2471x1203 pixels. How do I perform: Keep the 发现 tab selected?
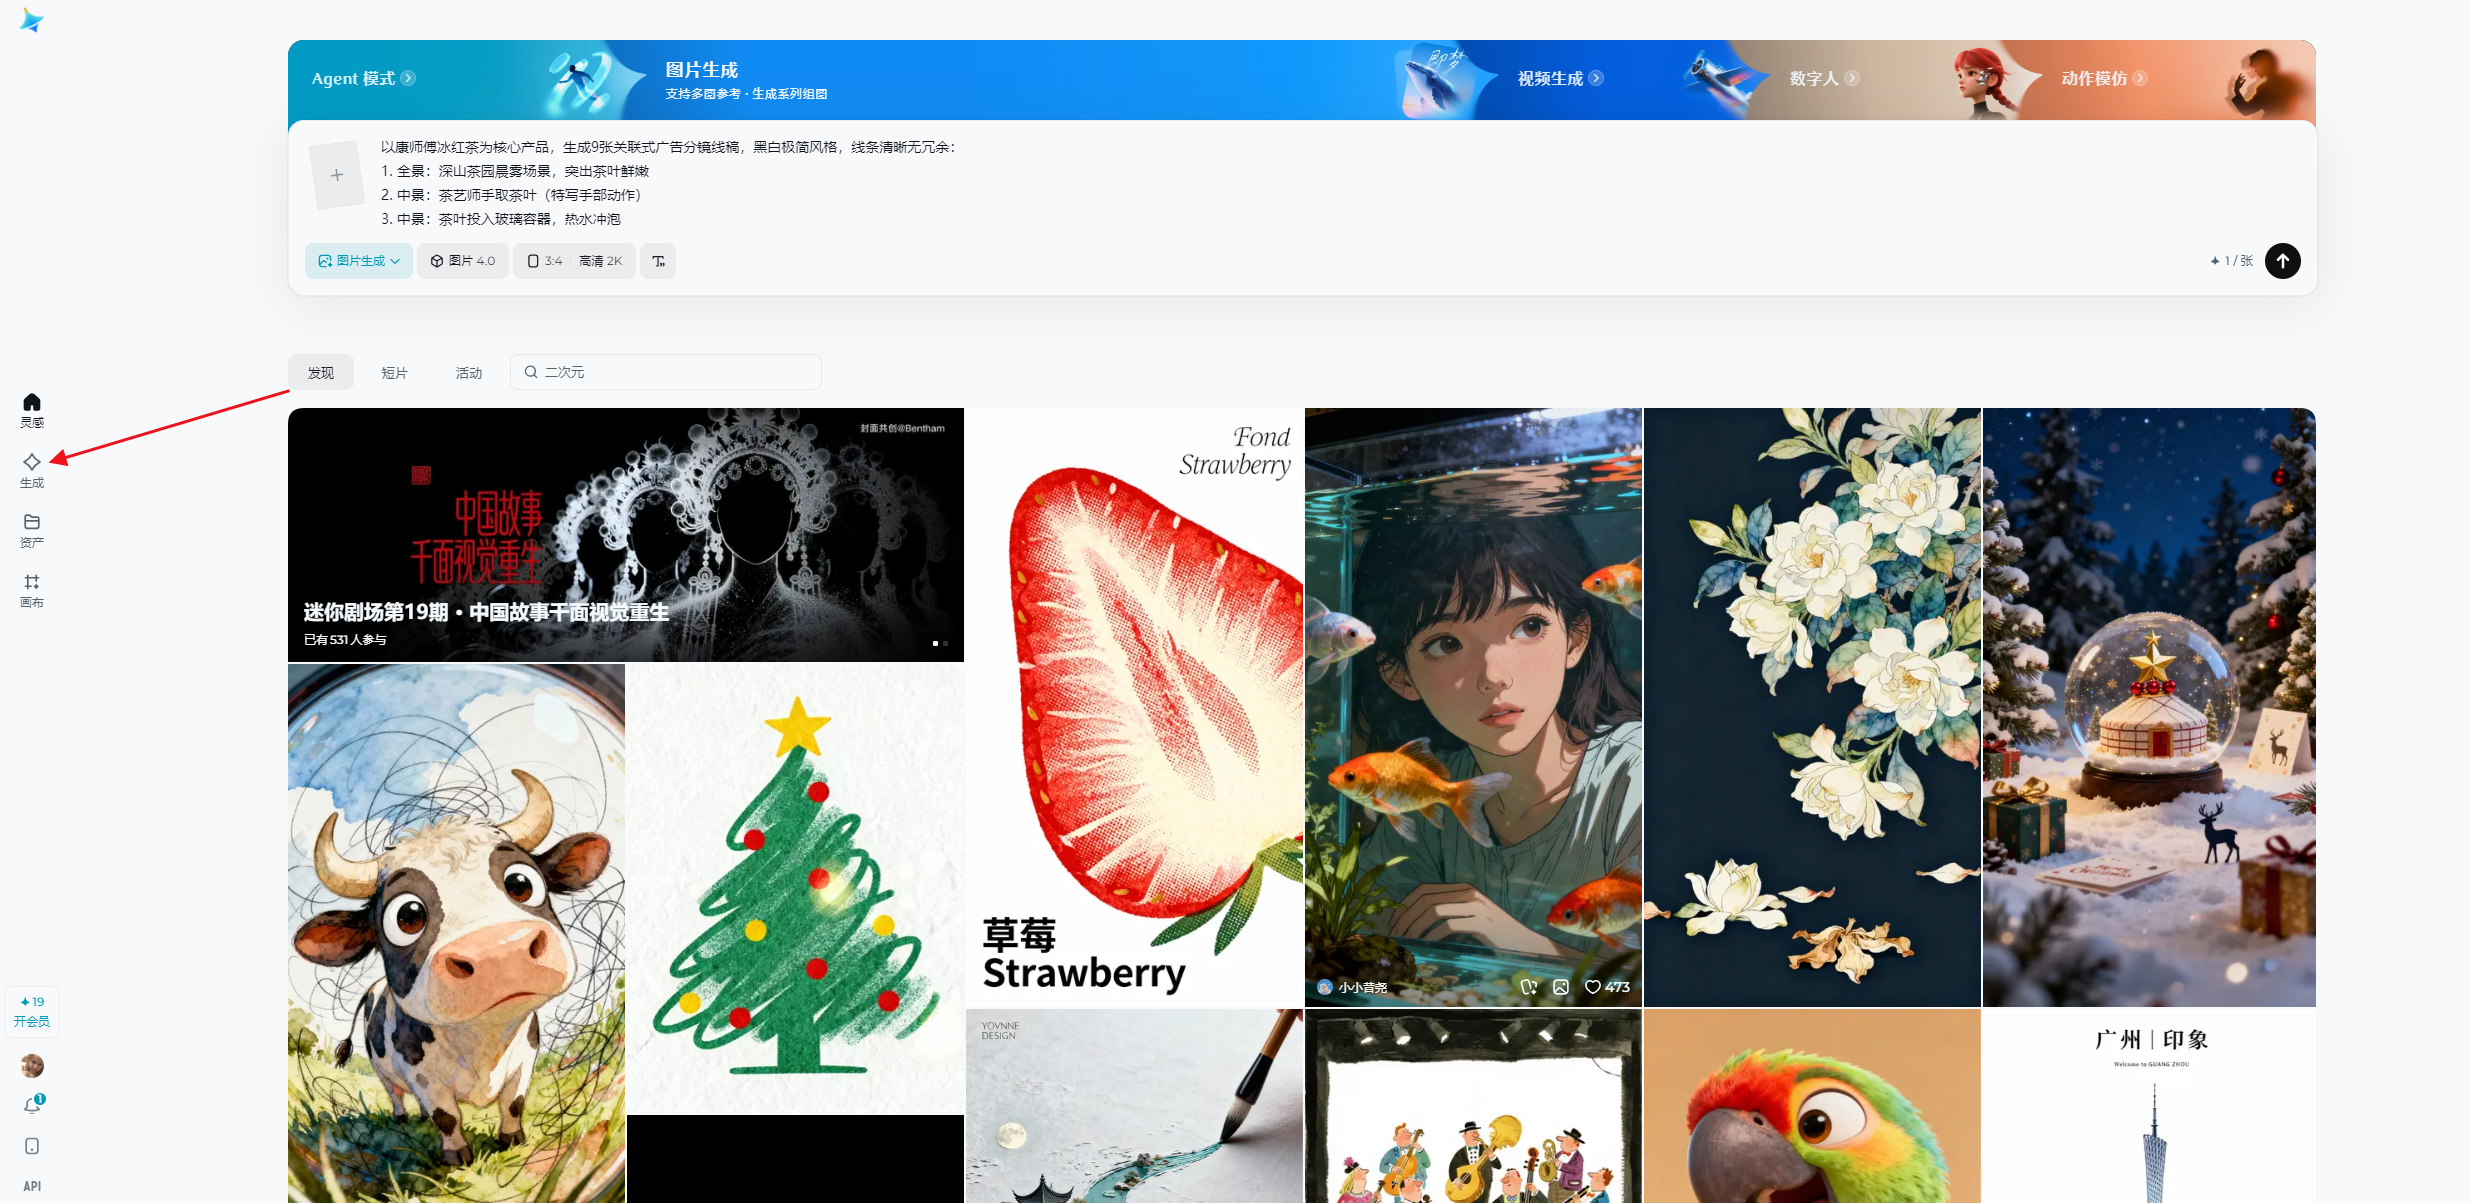tap(320, 371)
